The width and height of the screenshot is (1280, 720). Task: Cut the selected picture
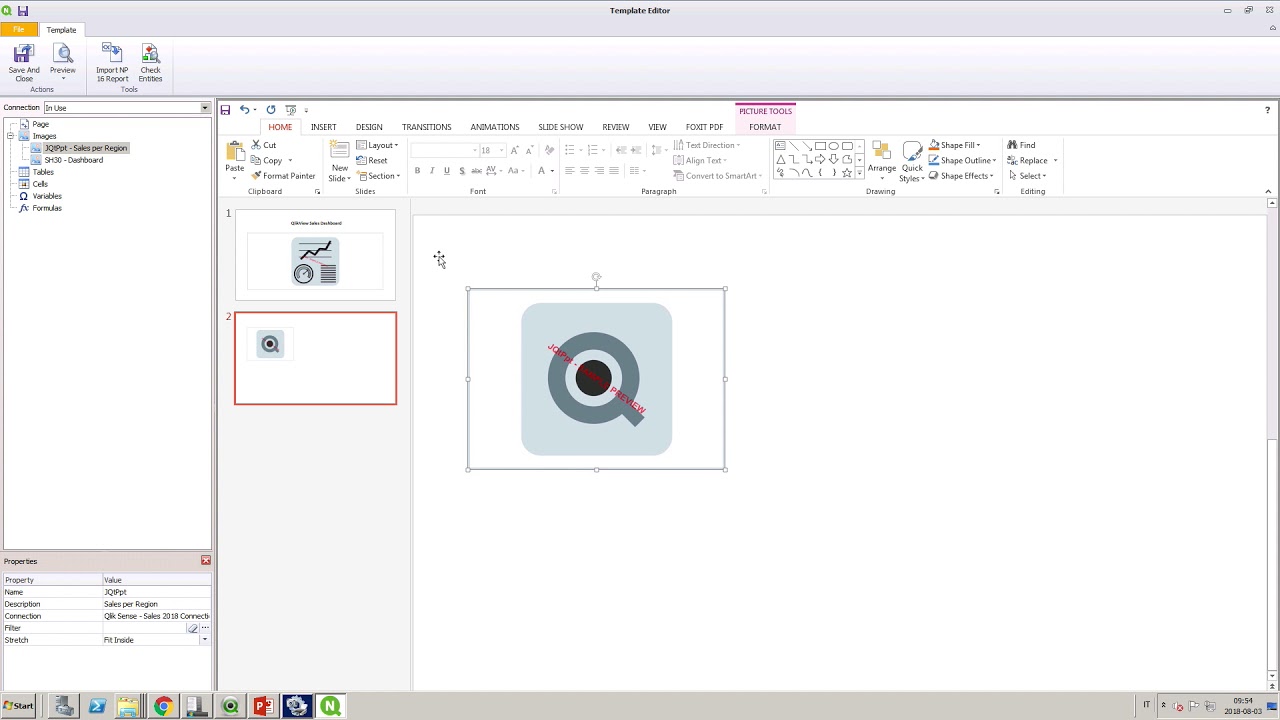(264, 145)
